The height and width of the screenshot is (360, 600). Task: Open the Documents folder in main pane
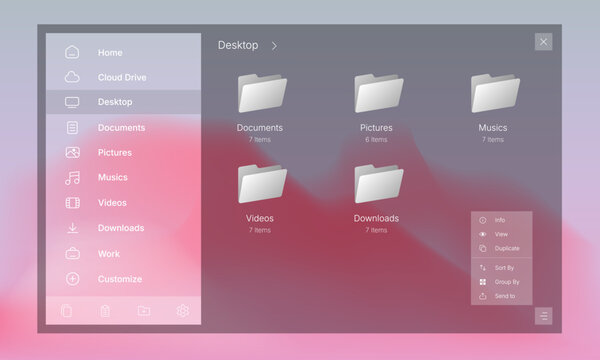pyautogui.click(x=262, y=93)
